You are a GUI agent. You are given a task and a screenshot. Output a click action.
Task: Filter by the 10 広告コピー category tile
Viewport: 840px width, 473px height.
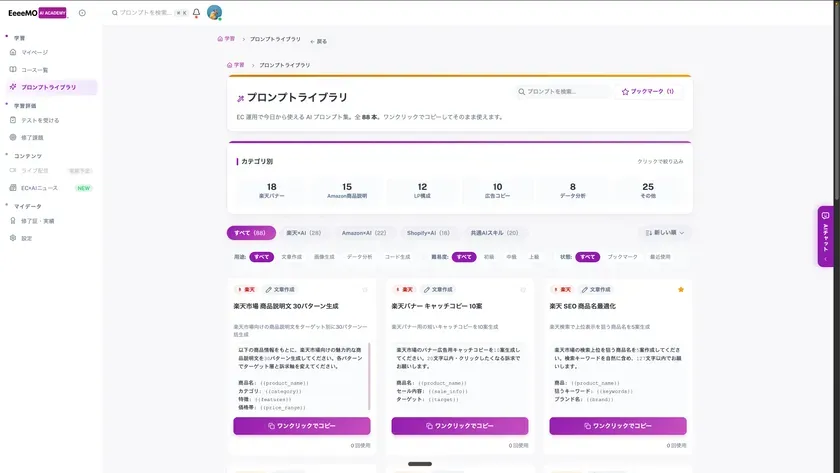pyautogui.click(x=498, y=190)
